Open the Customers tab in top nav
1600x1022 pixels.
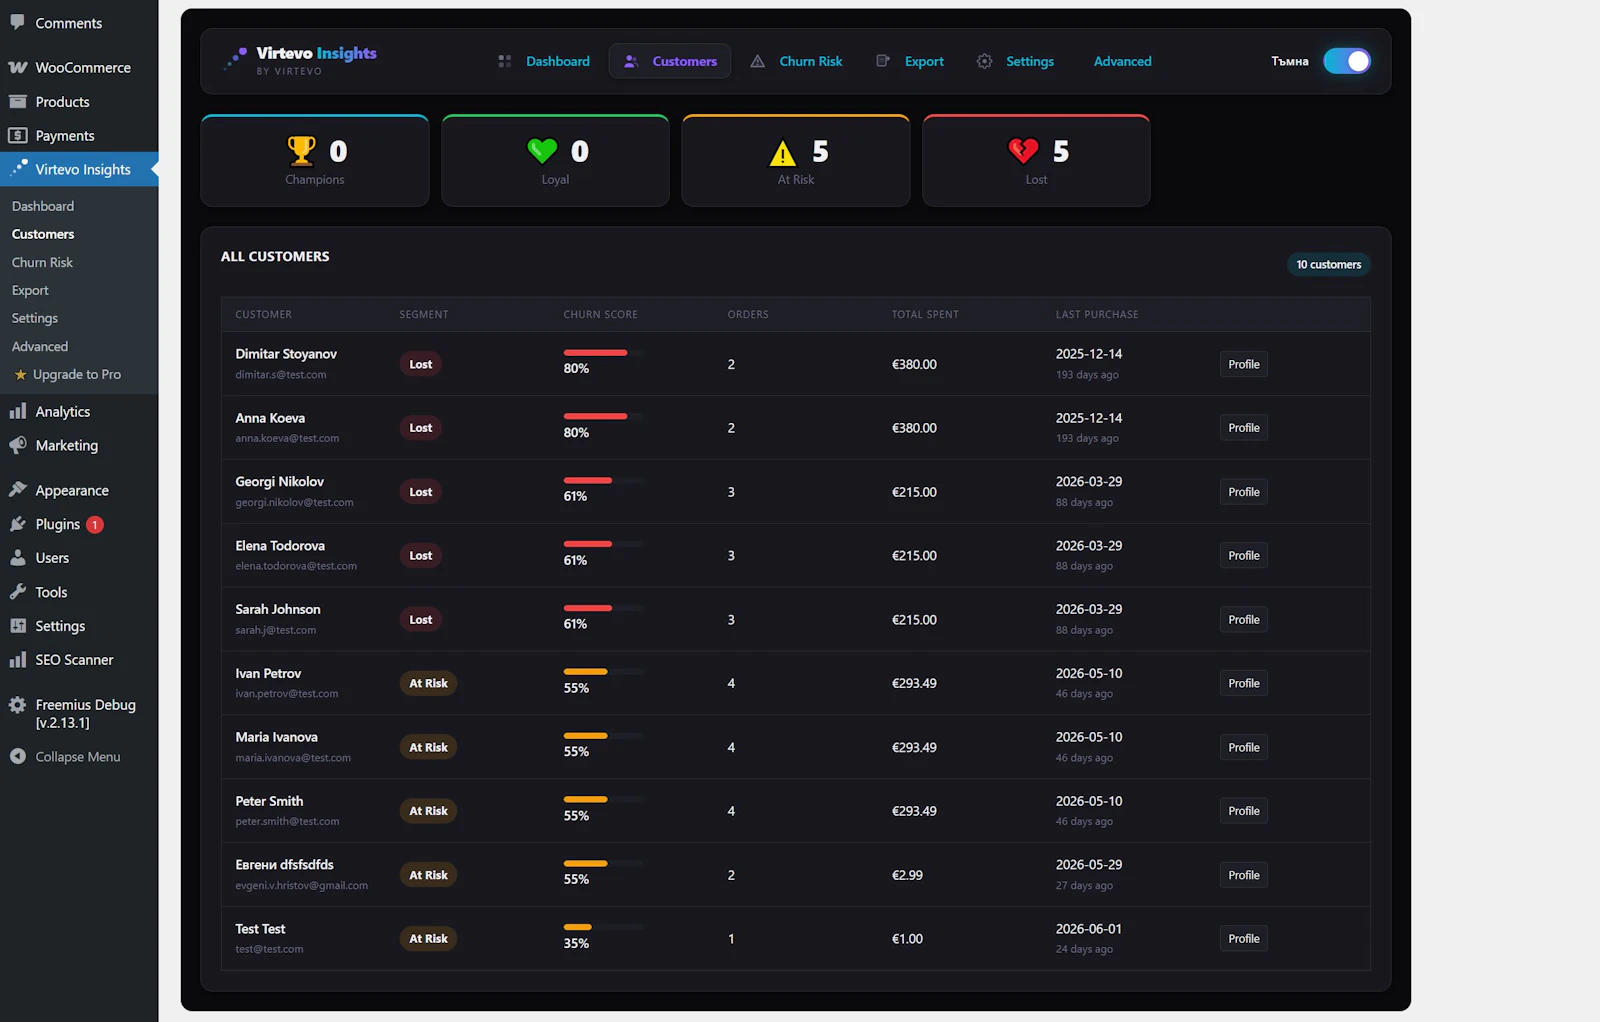point(670,61)
